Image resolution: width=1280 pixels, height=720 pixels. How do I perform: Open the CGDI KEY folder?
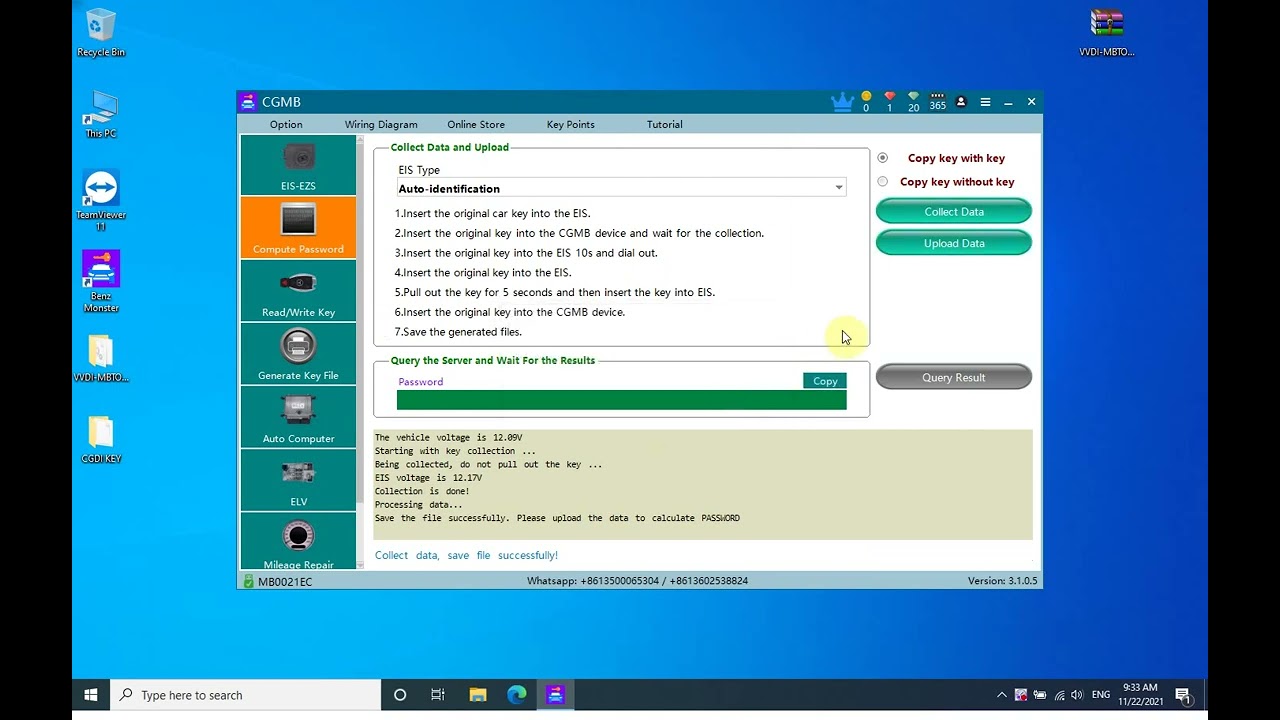click(x=101, y=439)
